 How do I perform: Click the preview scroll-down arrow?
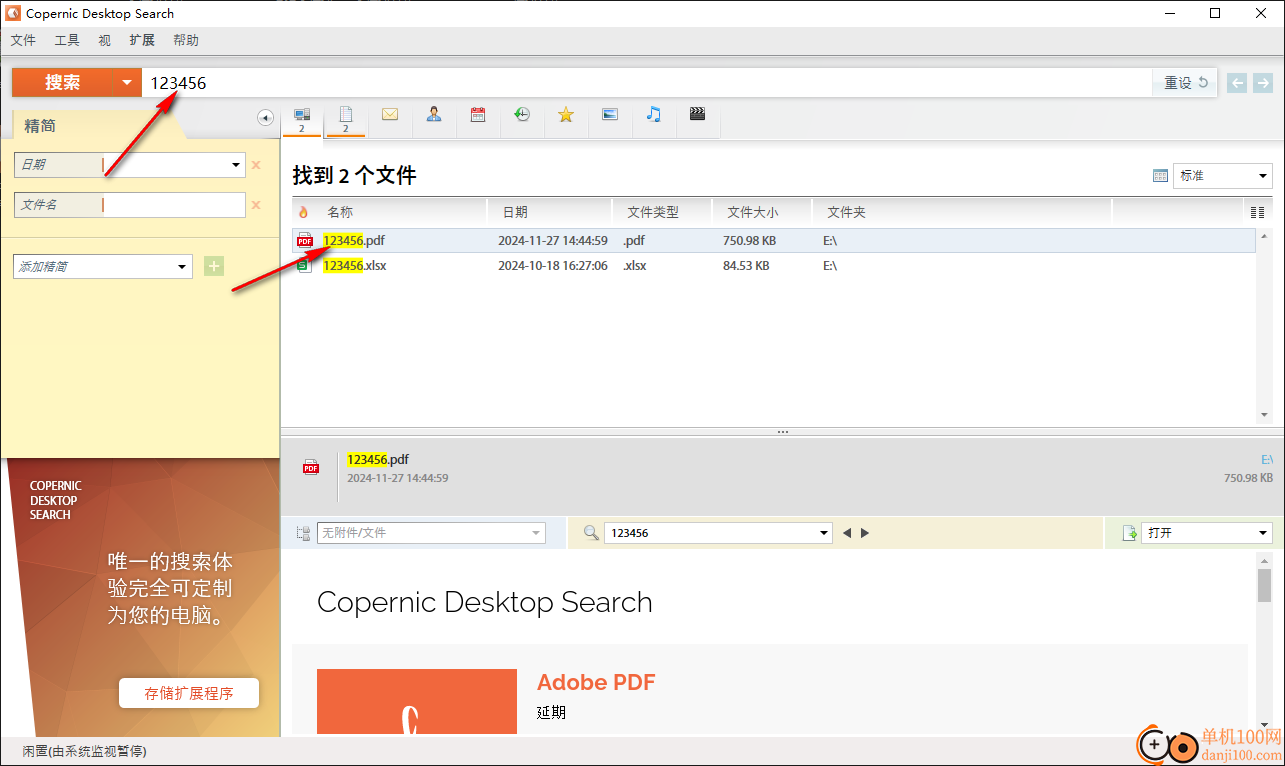(x=1264, y=725)
